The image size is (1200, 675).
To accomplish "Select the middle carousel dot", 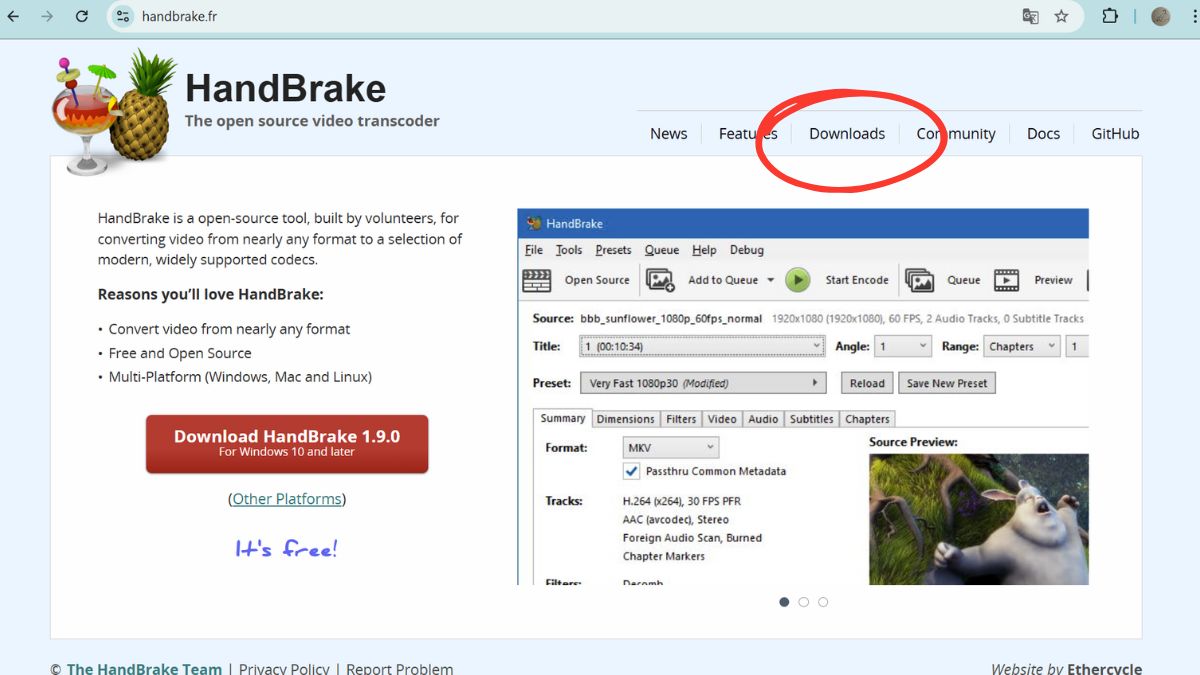I will point(803,602).
